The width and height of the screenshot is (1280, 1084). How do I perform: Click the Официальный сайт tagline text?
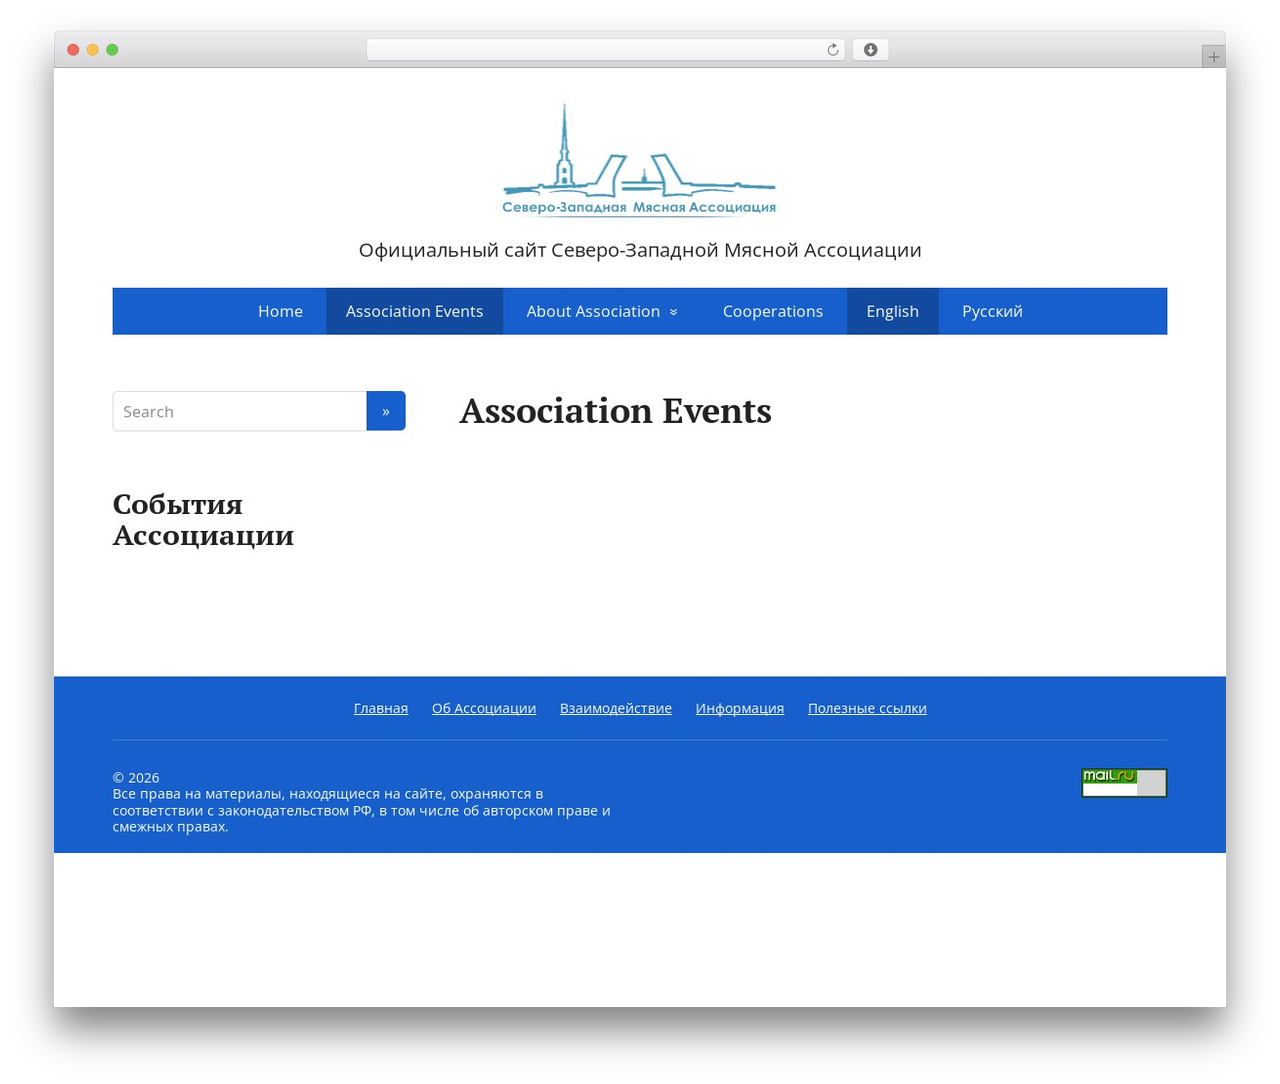[640, 250]
